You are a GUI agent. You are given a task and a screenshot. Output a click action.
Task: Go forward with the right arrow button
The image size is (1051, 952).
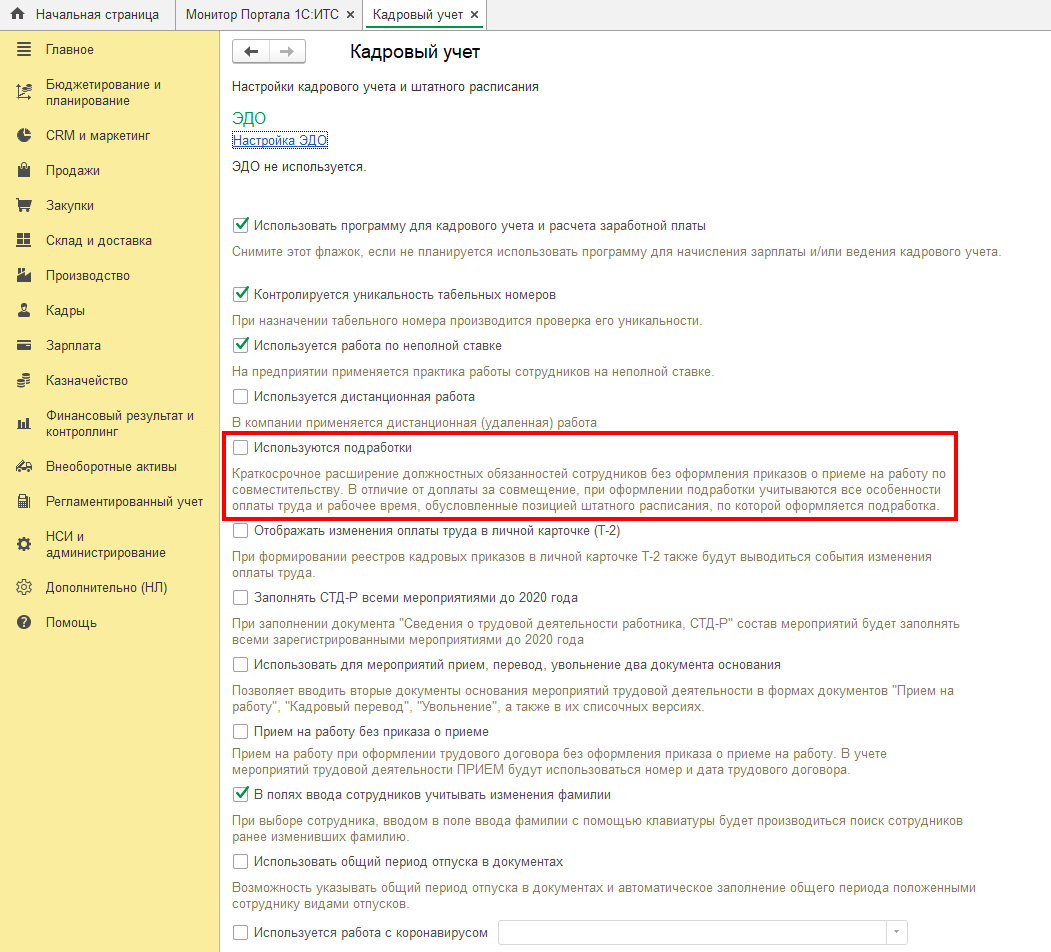pos(287,52)
